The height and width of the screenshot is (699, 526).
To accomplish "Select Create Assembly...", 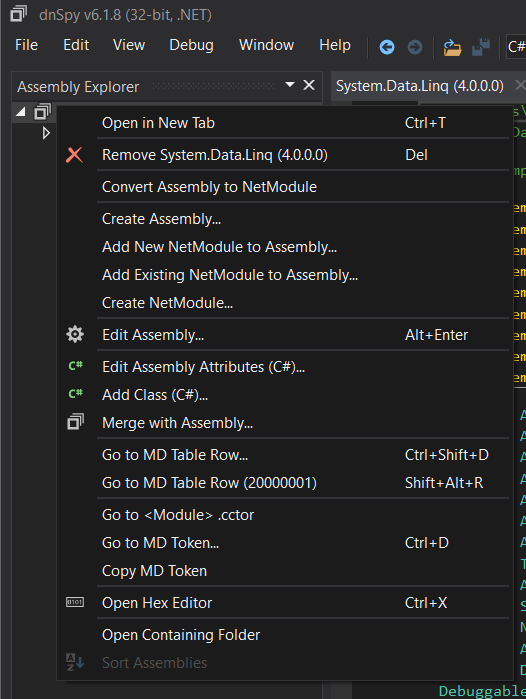I will click(x=283, y=219).
